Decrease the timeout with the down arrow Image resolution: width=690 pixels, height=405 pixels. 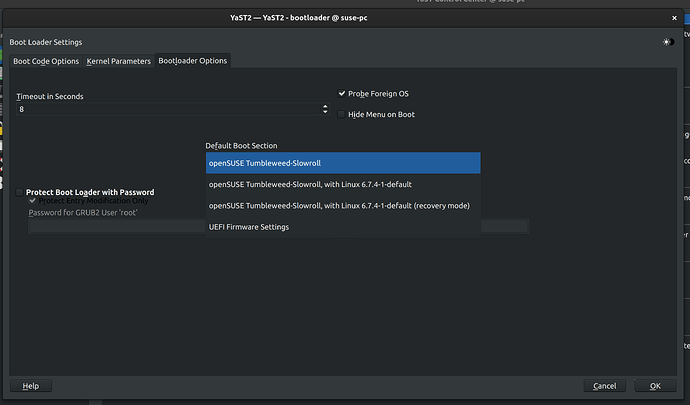tap(325, 112)
